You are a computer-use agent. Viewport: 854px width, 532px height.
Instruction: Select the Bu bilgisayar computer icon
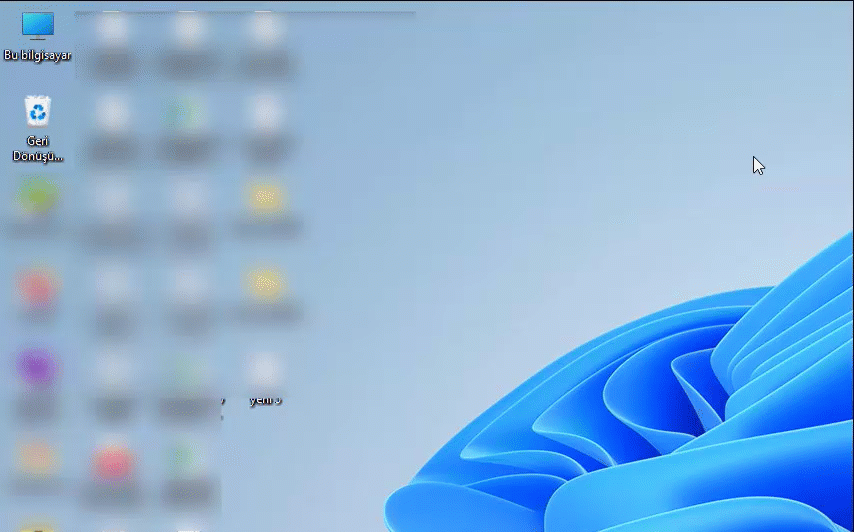pyautogui.click(x=38, y=26)
